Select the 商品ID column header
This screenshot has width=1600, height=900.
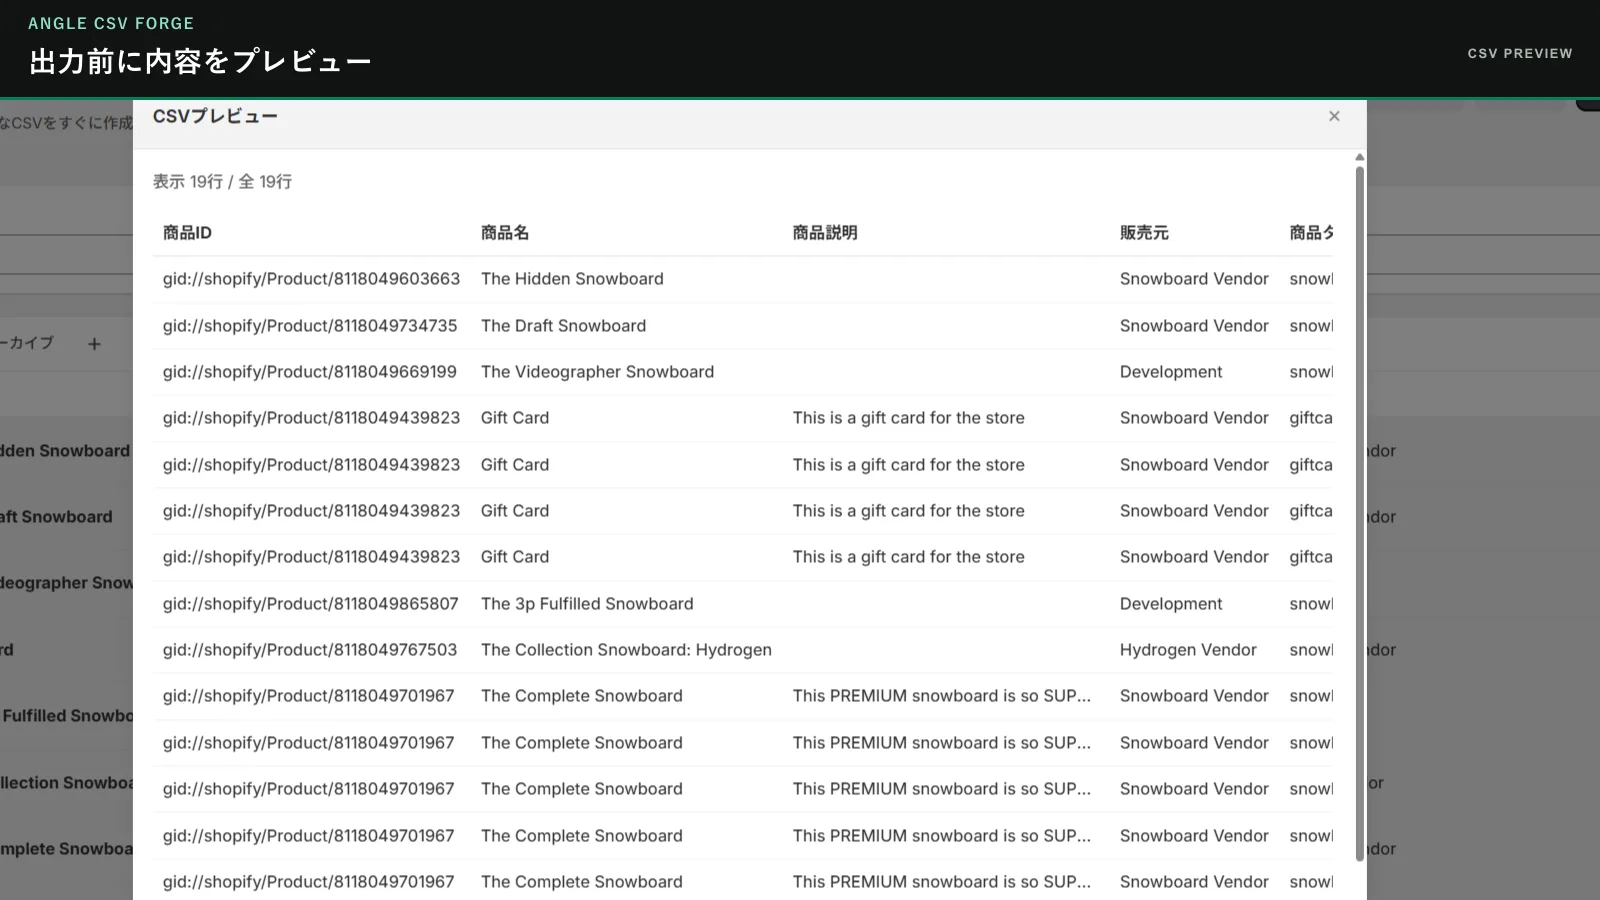(x=187, y=233)
